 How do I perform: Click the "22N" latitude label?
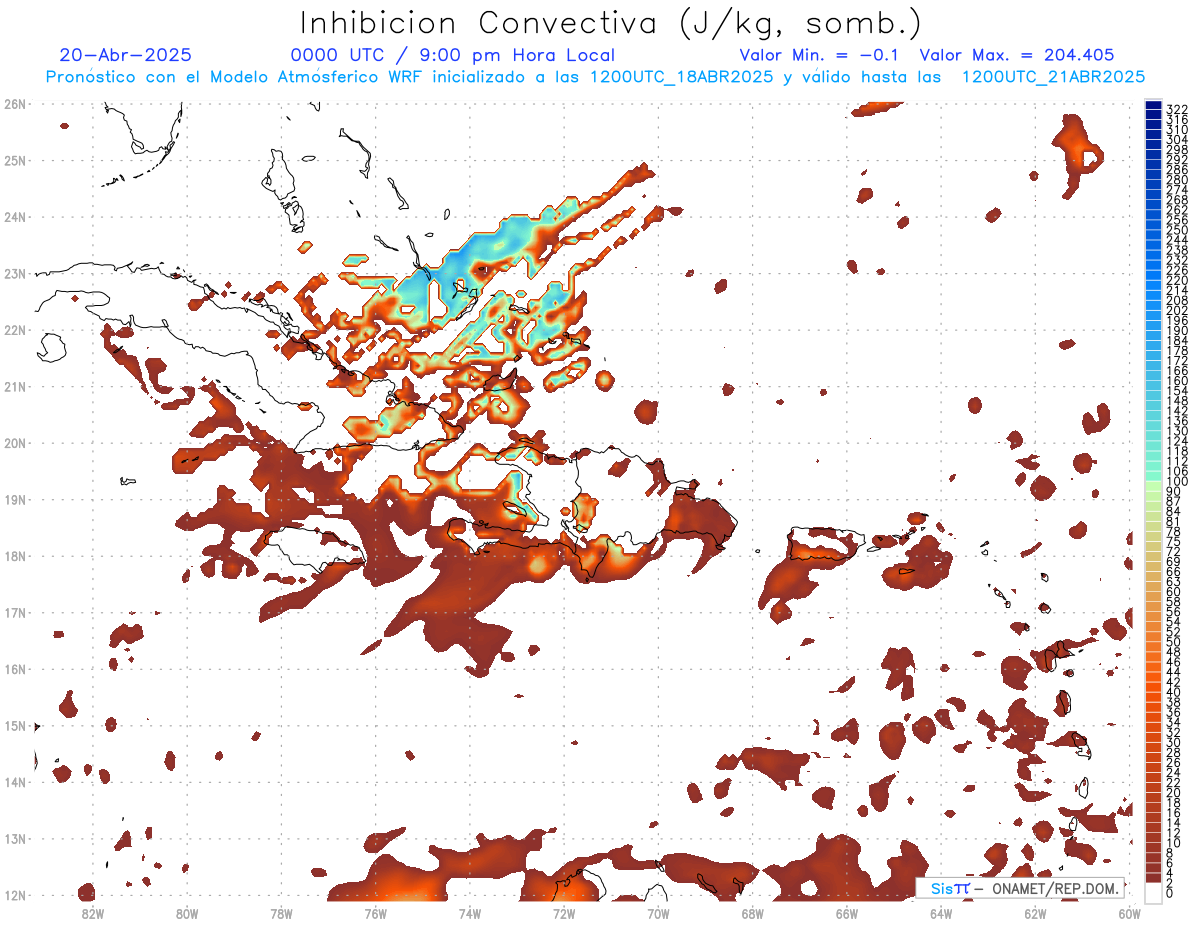point(14,330)
